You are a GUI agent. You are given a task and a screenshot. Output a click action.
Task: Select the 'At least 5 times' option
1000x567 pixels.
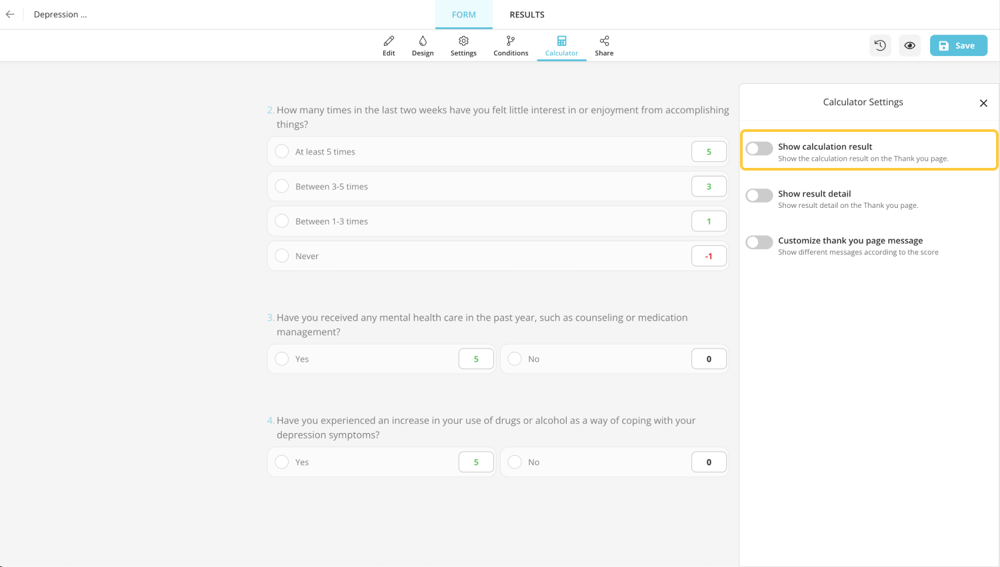point(282,152)
